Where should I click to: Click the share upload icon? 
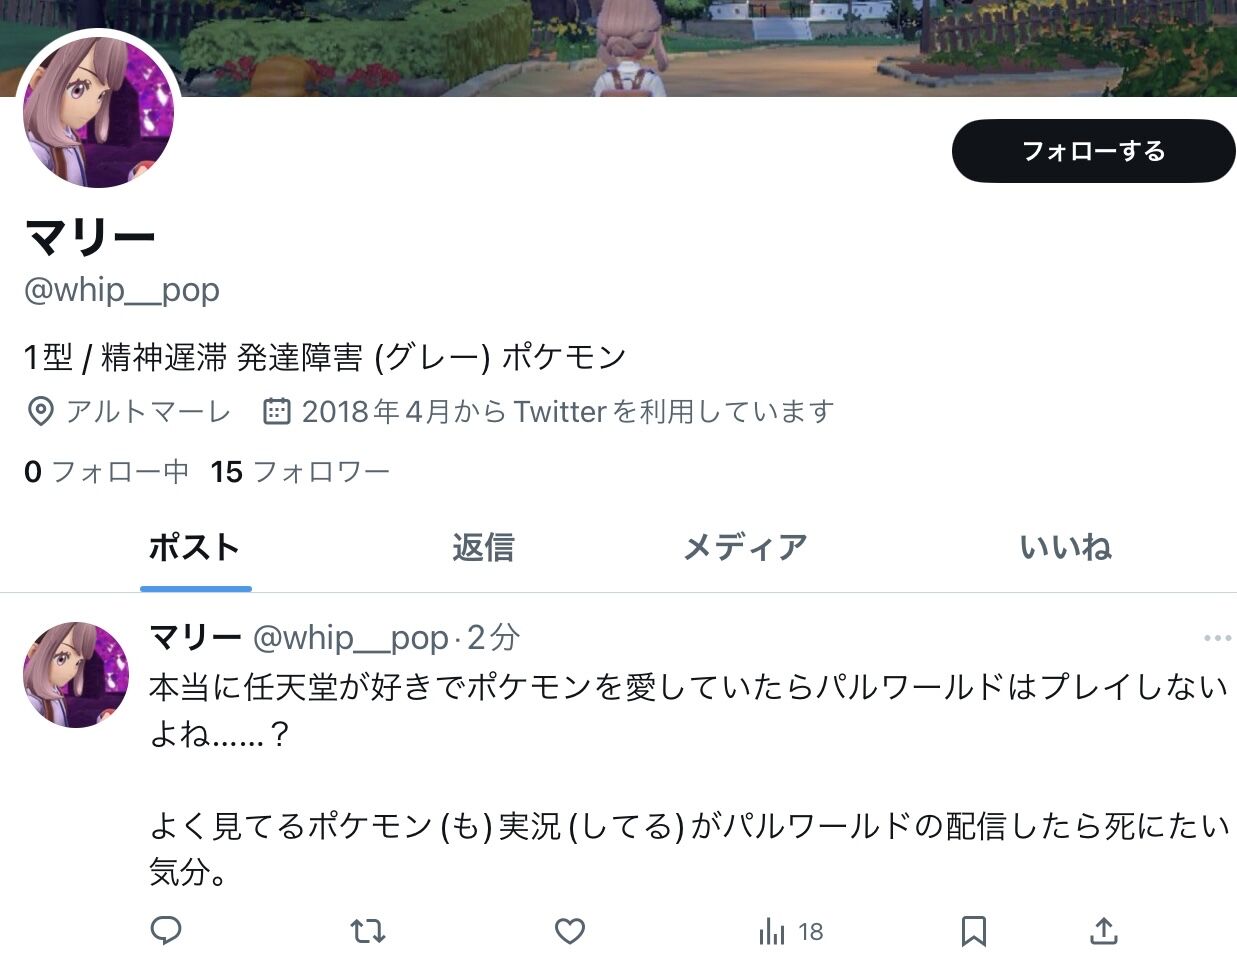(1103, 931)
